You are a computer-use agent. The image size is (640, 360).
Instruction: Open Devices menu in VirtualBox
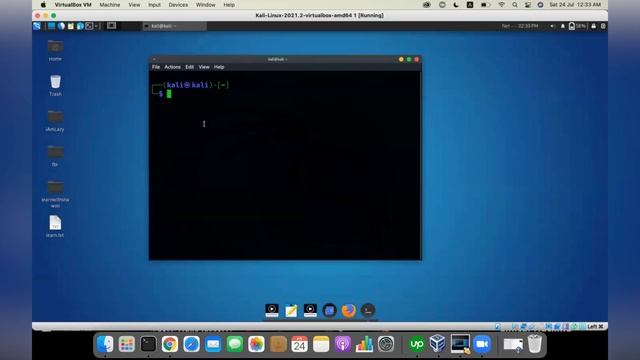tap(178, 5)
